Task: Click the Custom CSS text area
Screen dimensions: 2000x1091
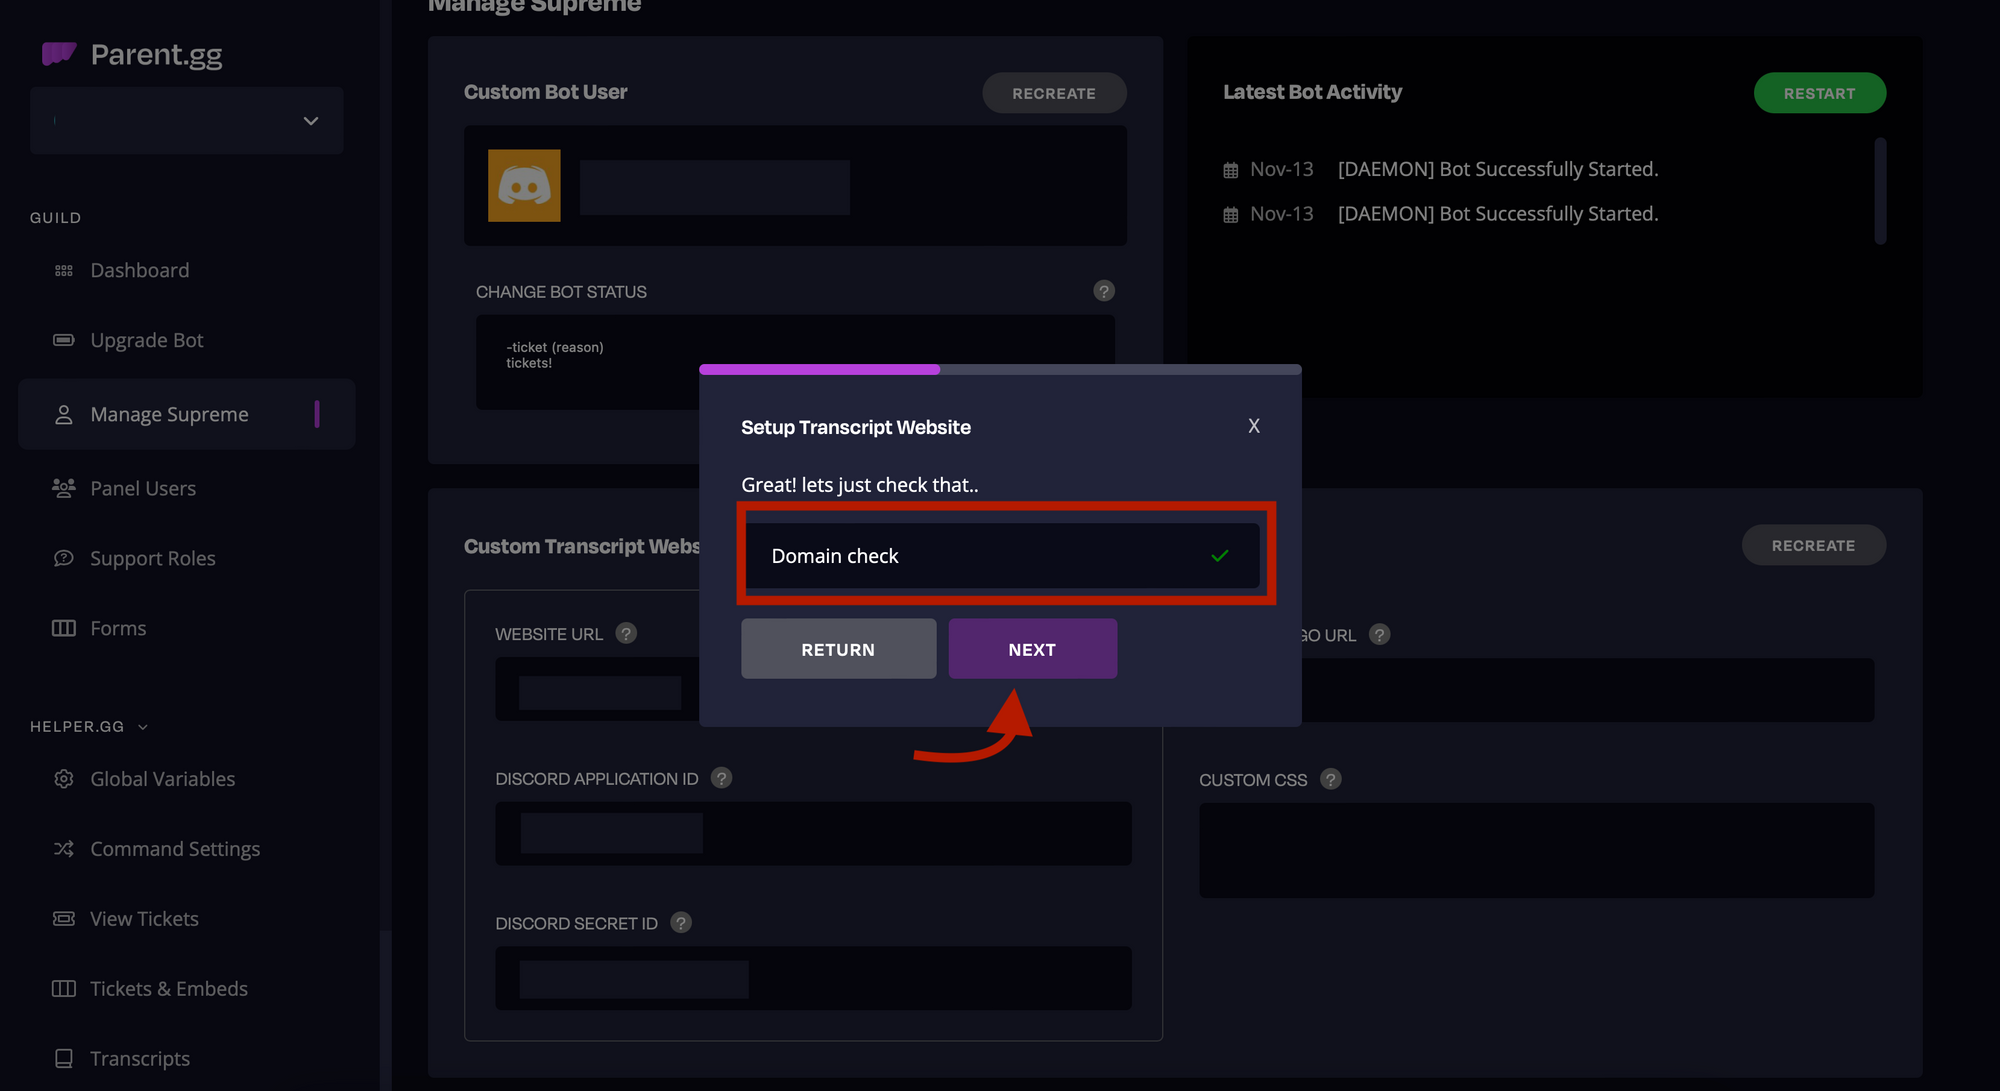Action: (x=1536, y=850)
